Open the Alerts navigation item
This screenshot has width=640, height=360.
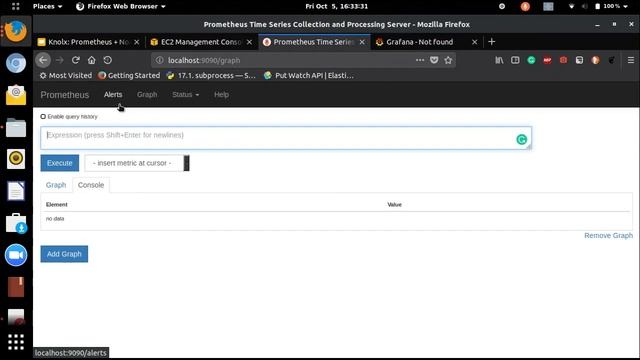[x=113, y=95]
